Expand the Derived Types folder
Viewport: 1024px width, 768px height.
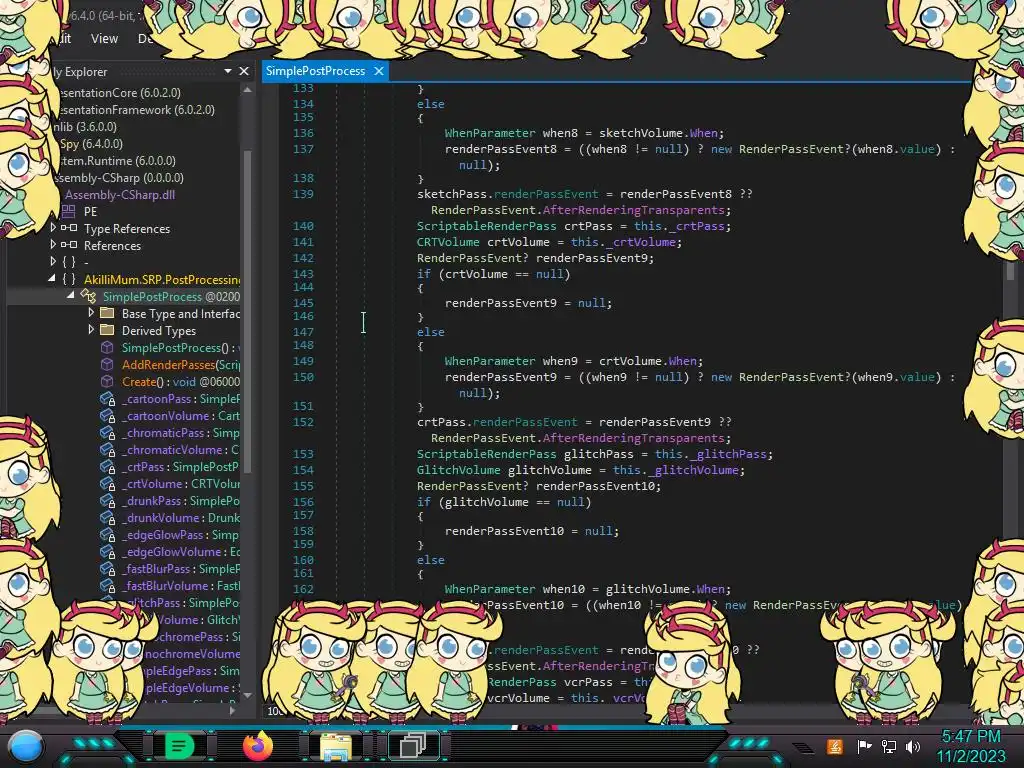[91, 329]
